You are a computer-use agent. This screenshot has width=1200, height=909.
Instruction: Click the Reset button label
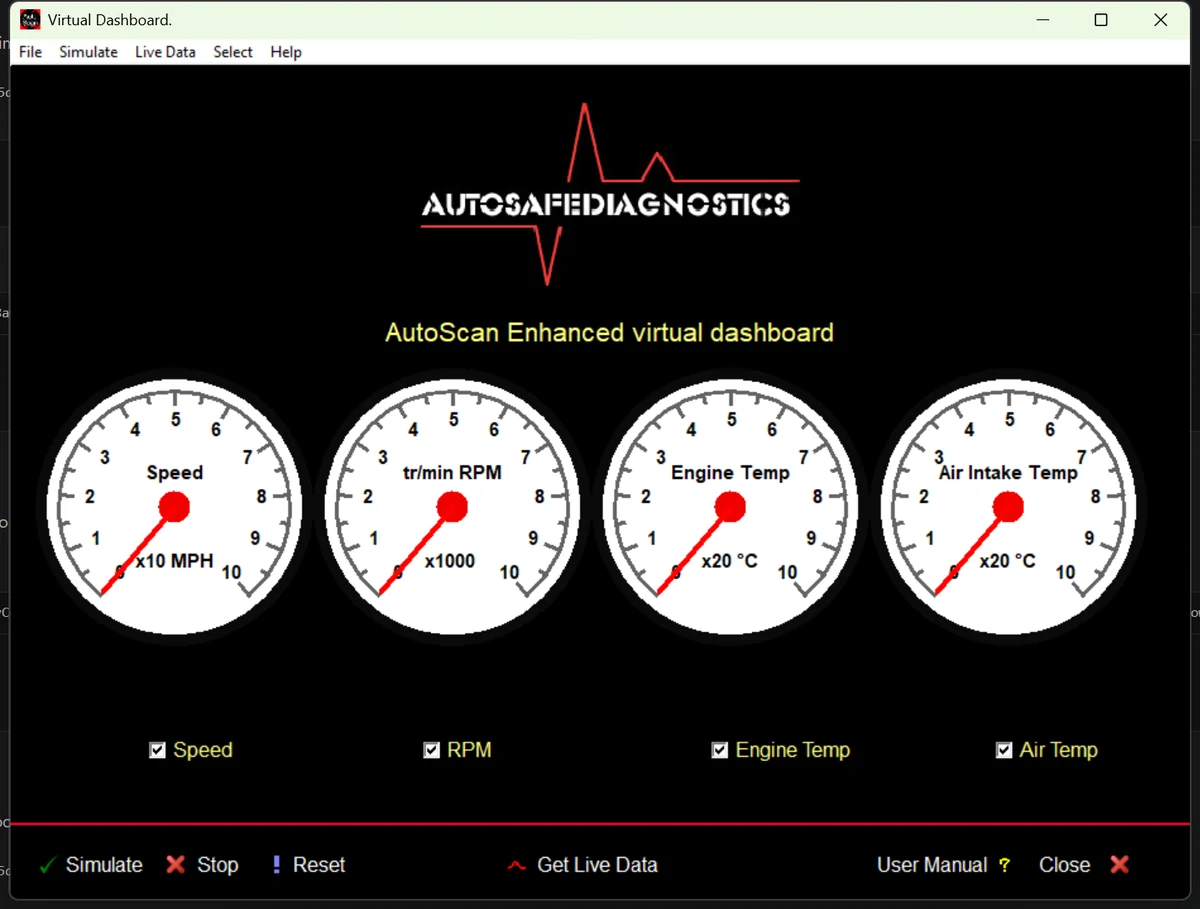tap(319, 865)
